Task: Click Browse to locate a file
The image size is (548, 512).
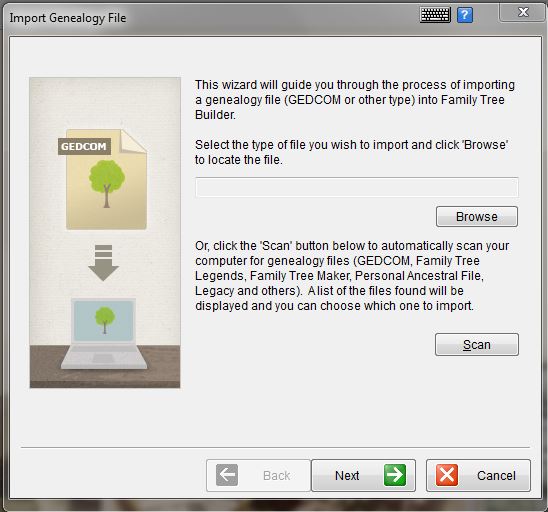Action: tap(477, 217)
